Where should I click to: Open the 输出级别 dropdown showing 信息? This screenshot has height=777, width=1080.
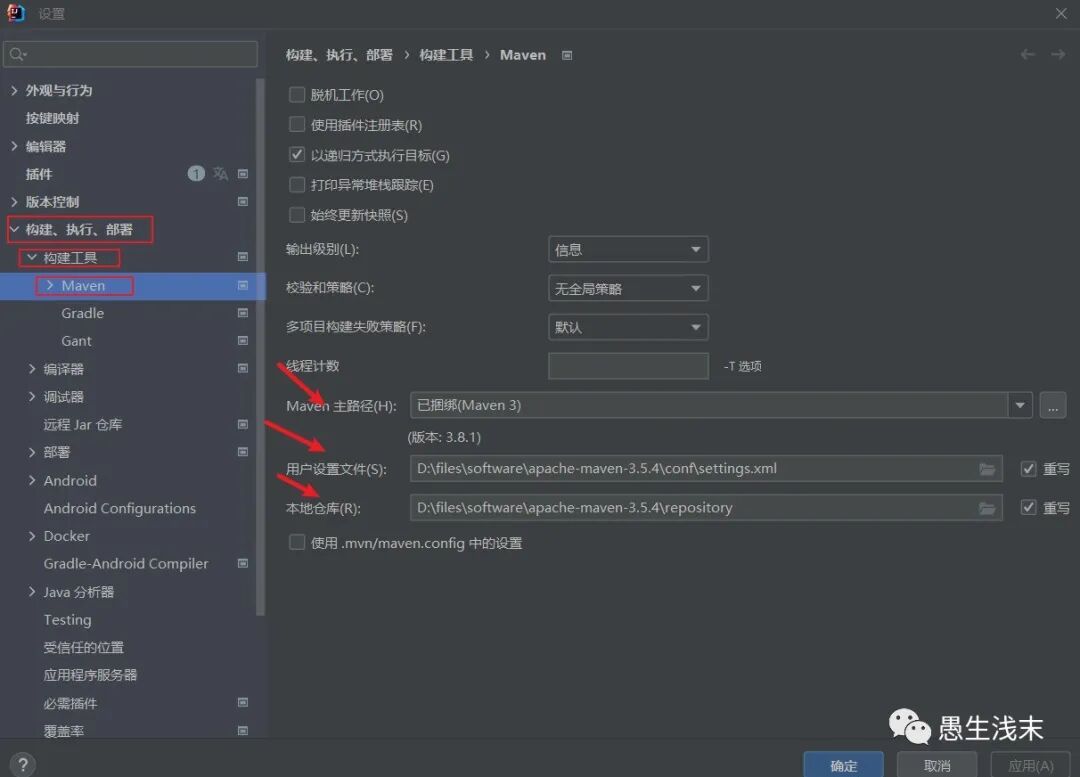(x=628, y=249)
